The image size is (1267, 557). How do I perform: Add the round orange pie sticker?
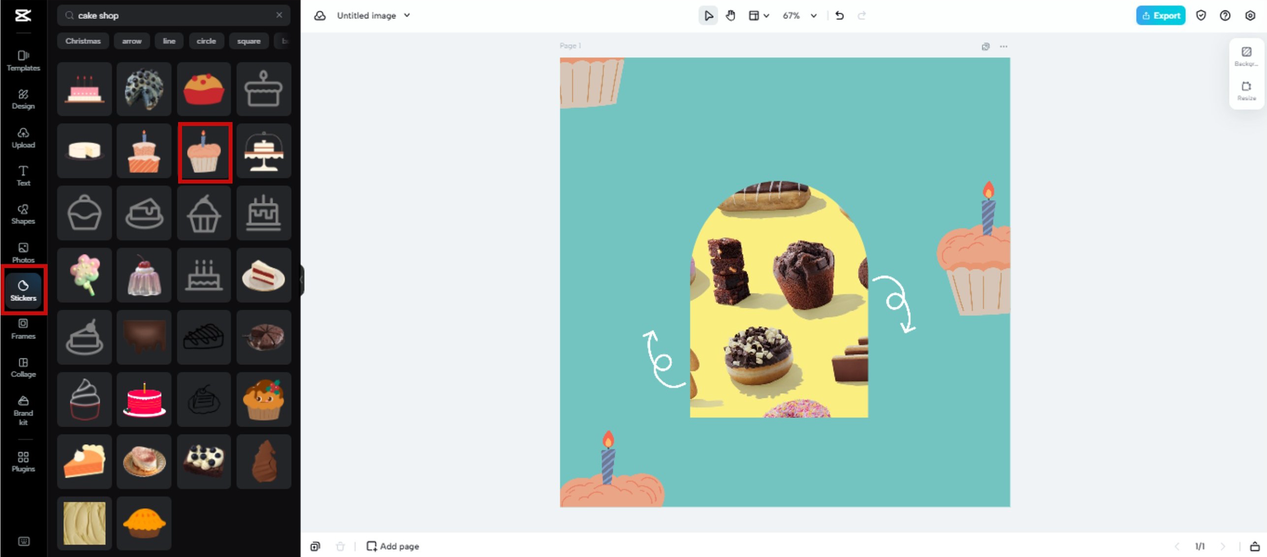pos(144,523)
